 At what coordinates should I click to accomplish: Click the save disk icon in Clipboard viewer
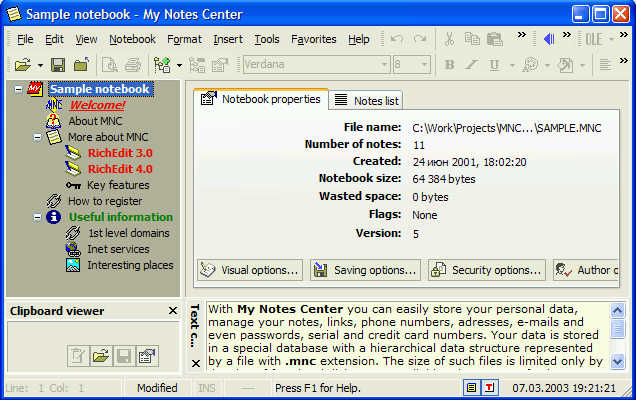124,356
